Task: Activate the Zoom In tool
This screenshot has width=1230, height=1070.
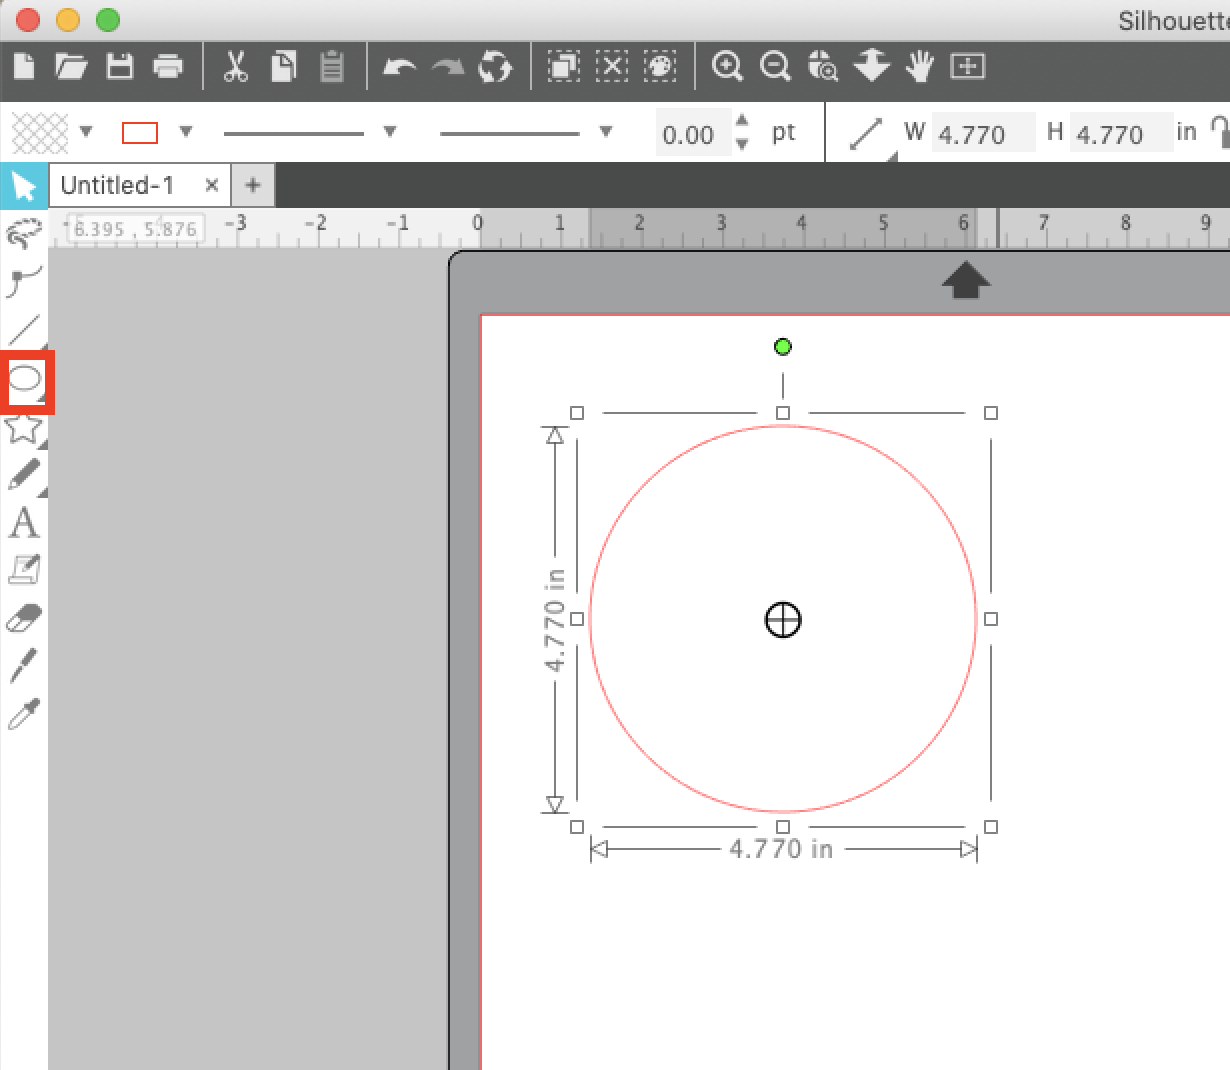Action: [x=728, y=66]
